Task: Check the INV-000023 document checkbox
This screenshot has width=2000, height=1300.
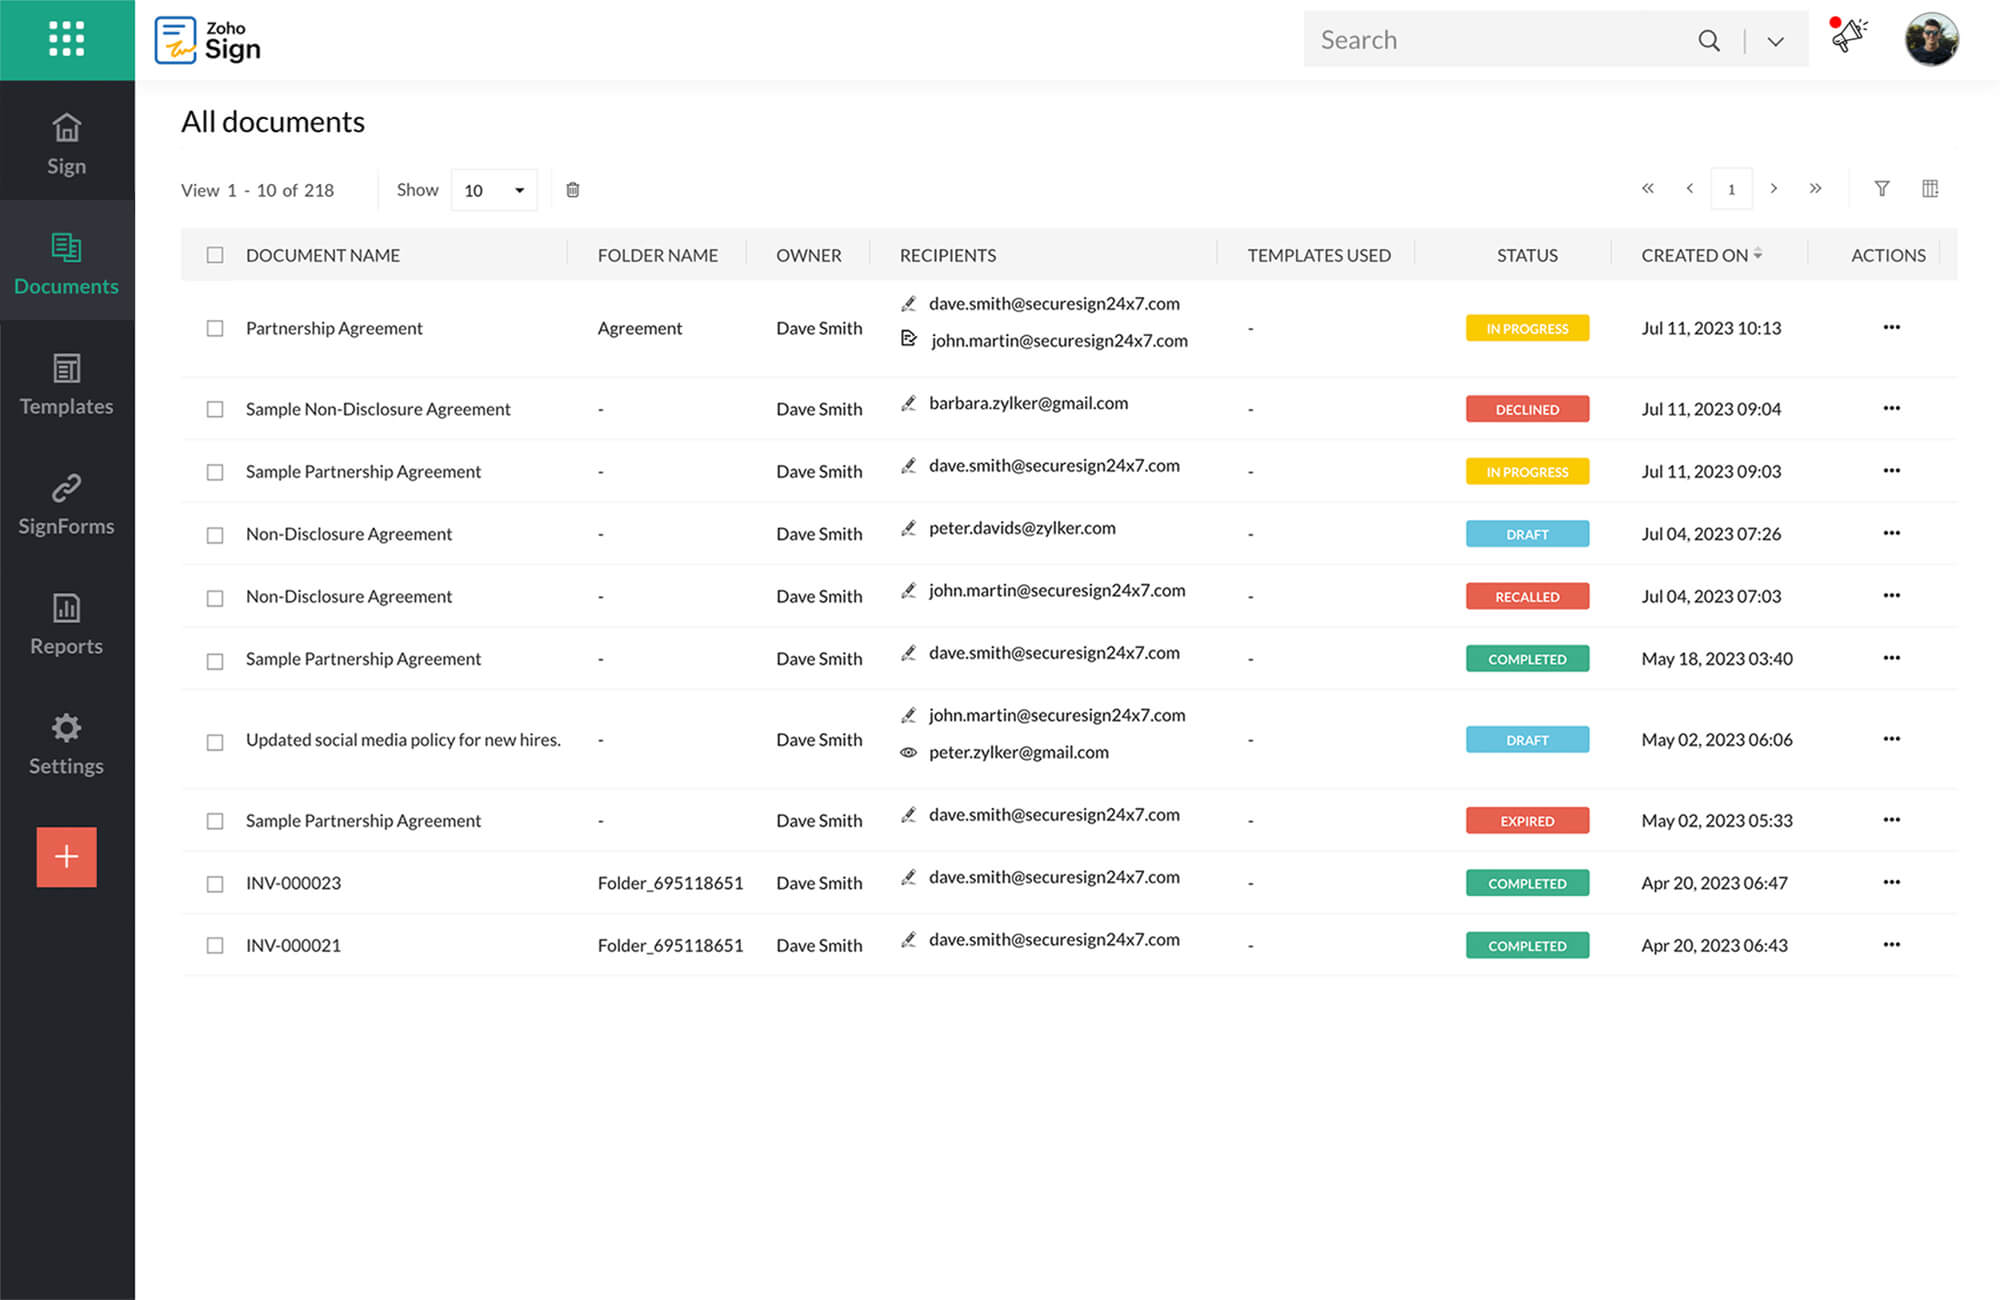Action: pyautogui.click(x=215, y=884)
